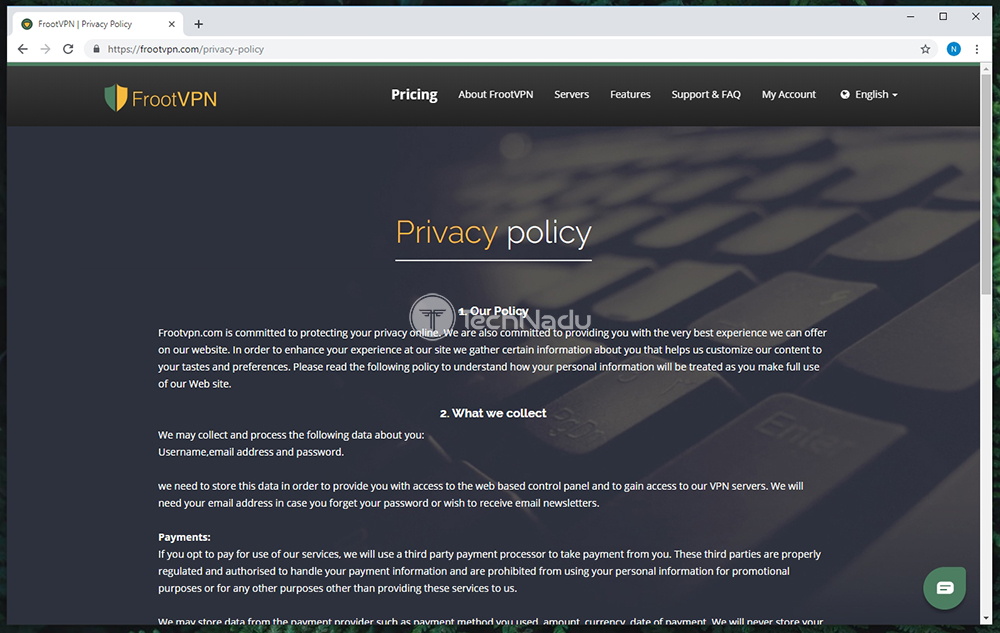Screen dimensions: 1000x633
Task: Reload the page with the refresh icon
Action: click(68, 49)
